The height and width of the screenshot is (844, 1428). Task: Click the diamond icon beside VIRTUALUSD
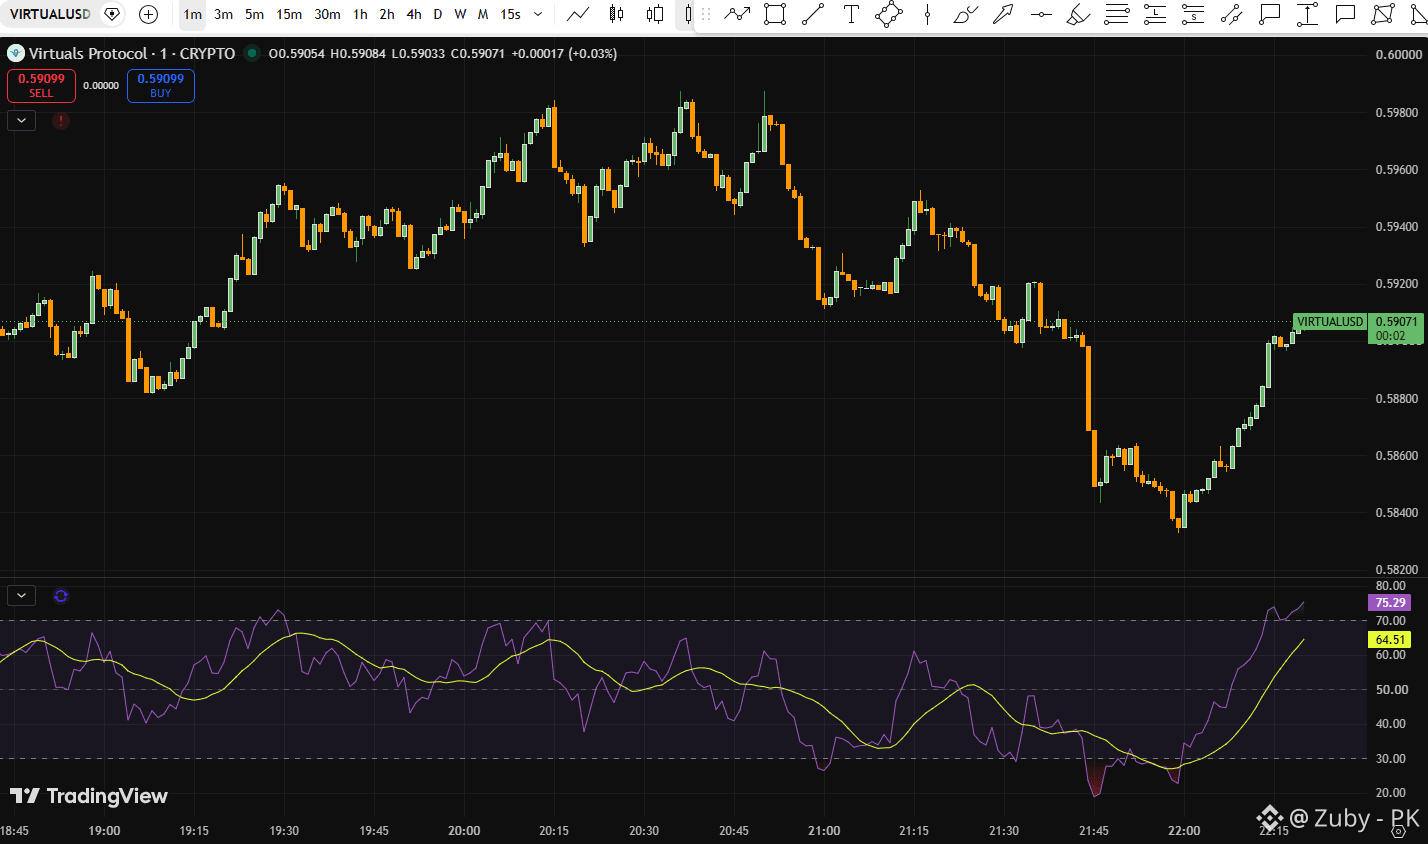tap(112, 14)
